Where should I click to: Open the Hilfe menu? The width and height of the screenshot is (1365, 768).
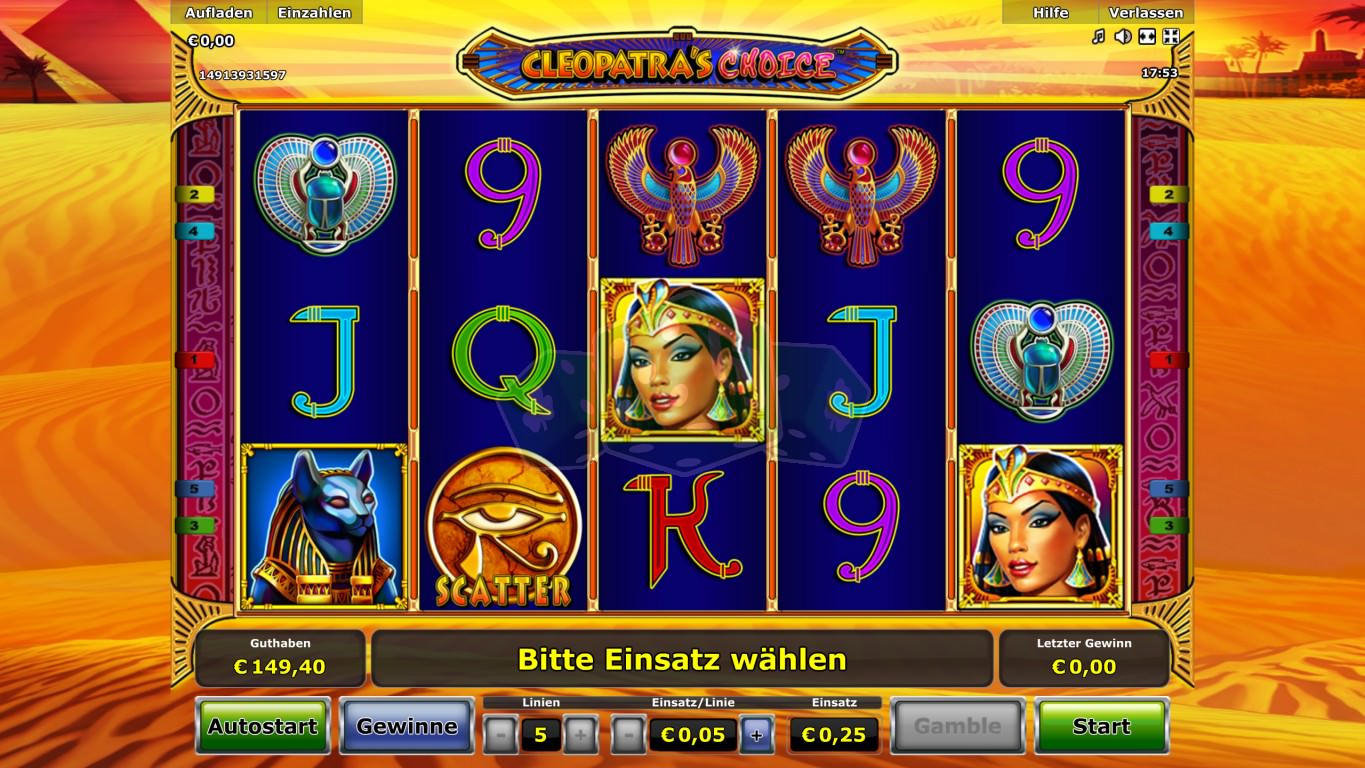pyautogui.click(x=1050, y=13)
